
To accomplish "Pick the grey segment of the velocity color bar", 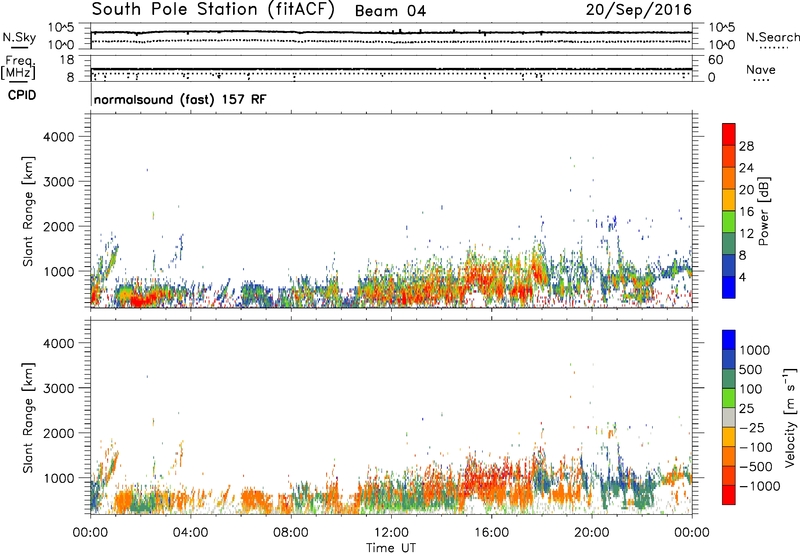I will pyautogui.click(x=729, y=417).
